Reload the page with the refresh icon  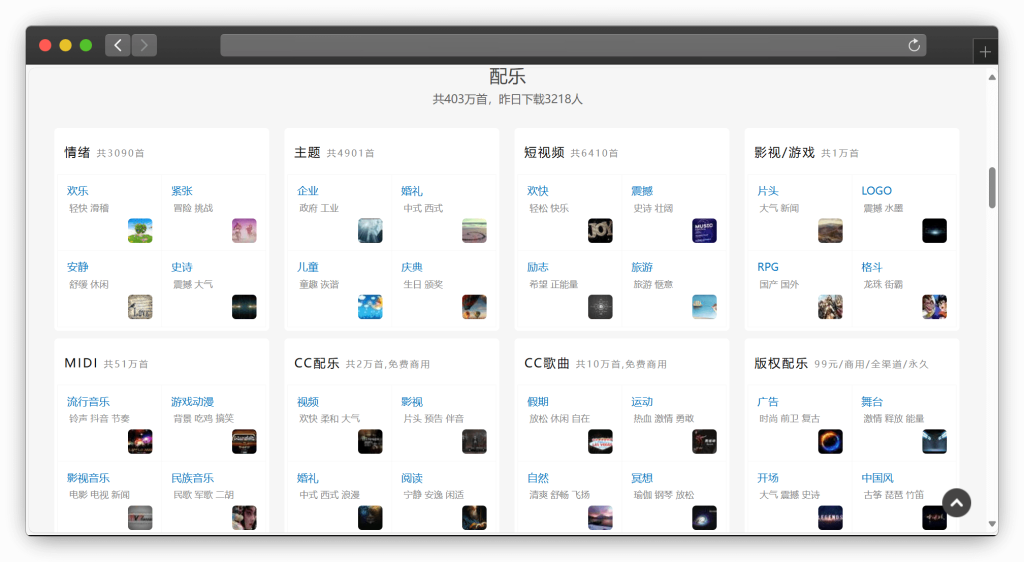913,45
